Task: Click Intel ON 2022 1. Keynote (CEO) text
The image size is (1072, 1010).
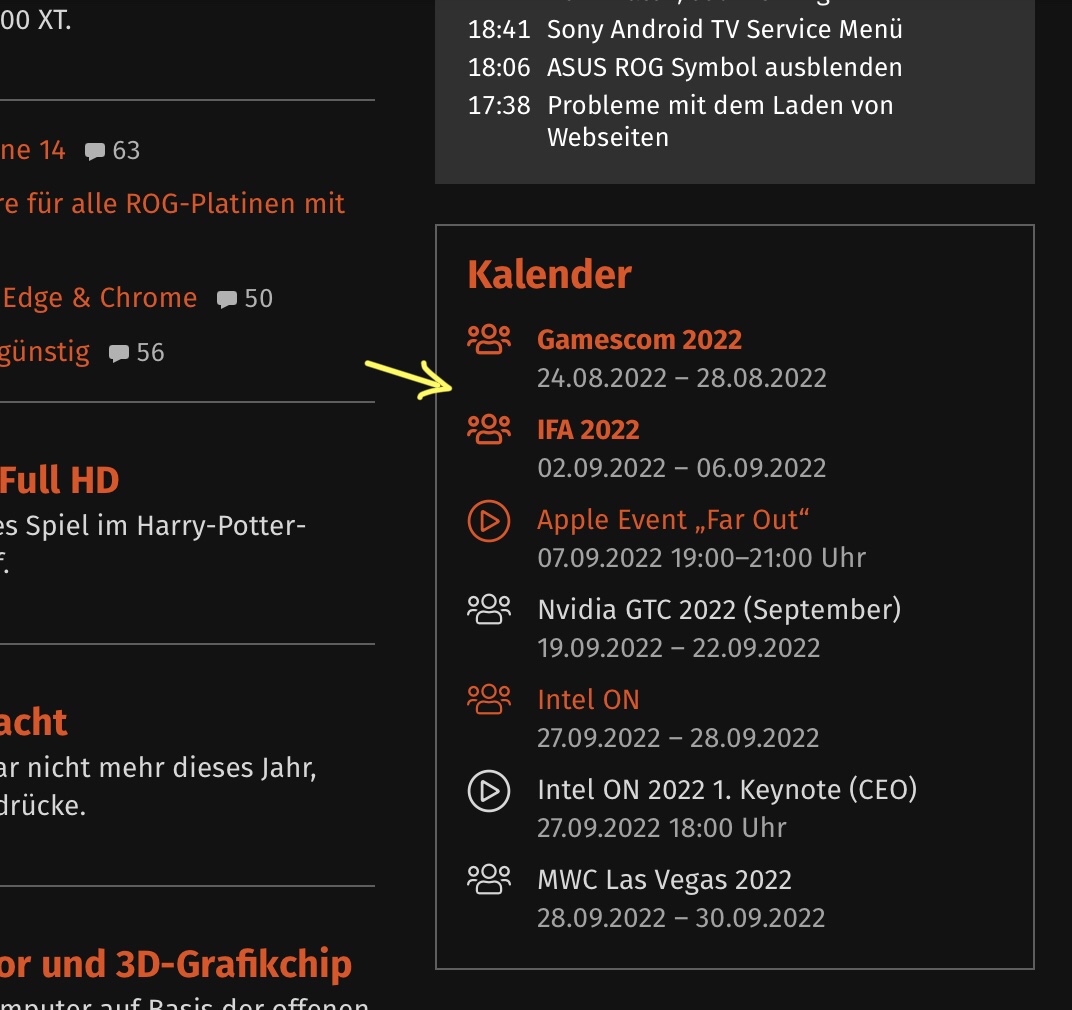Action: point(727,790)
